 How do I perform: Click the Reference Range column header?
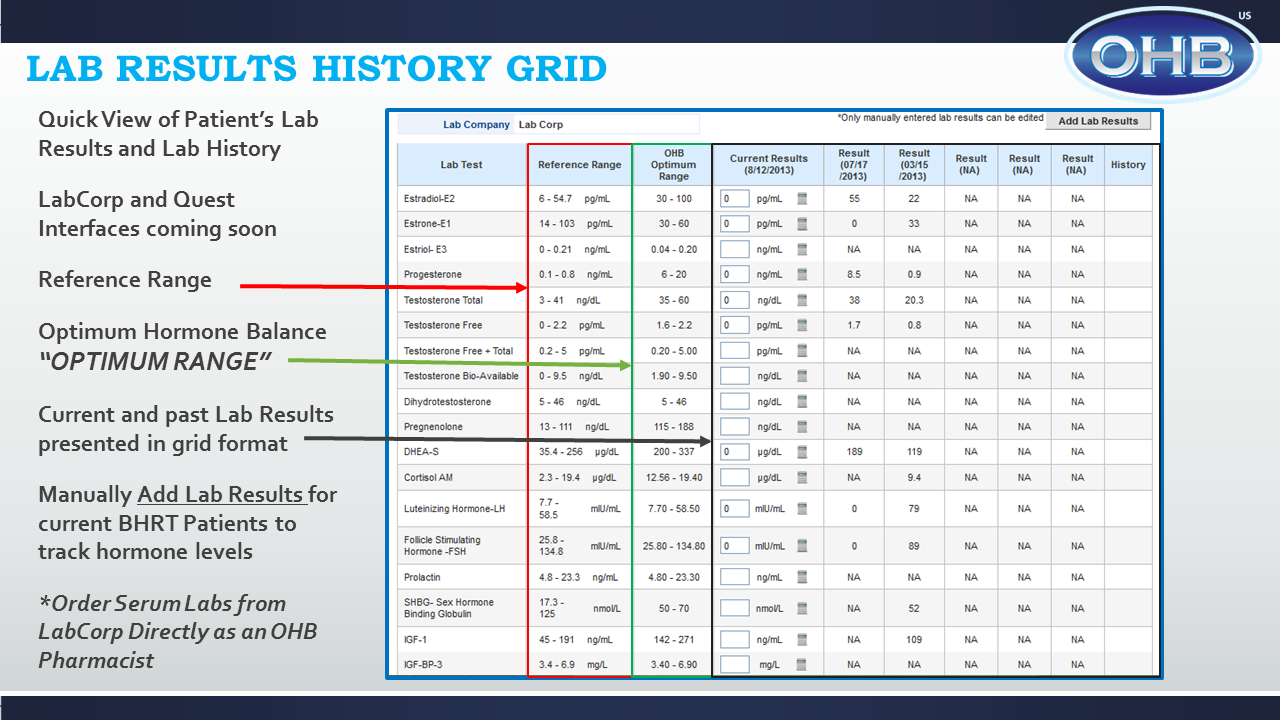(580, 165)
